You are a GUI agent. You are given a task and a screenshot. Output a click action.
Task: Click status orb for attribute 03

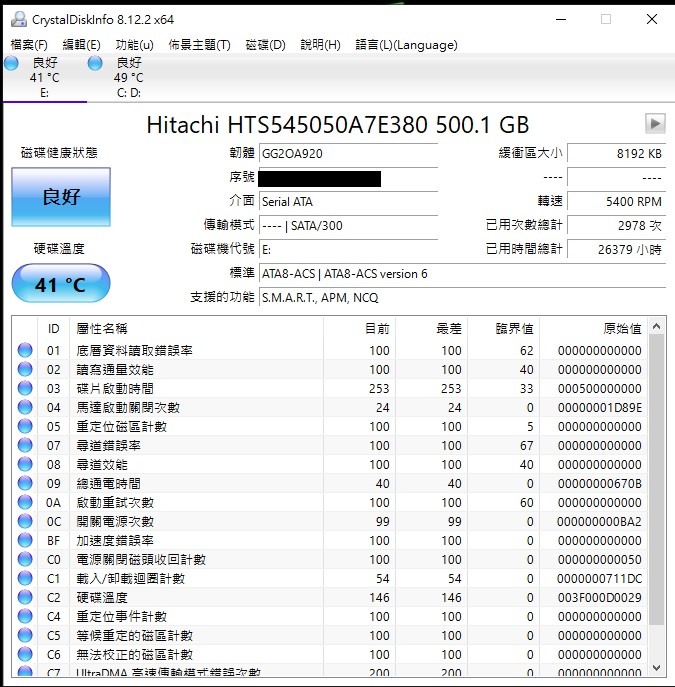tap(25, 388)
